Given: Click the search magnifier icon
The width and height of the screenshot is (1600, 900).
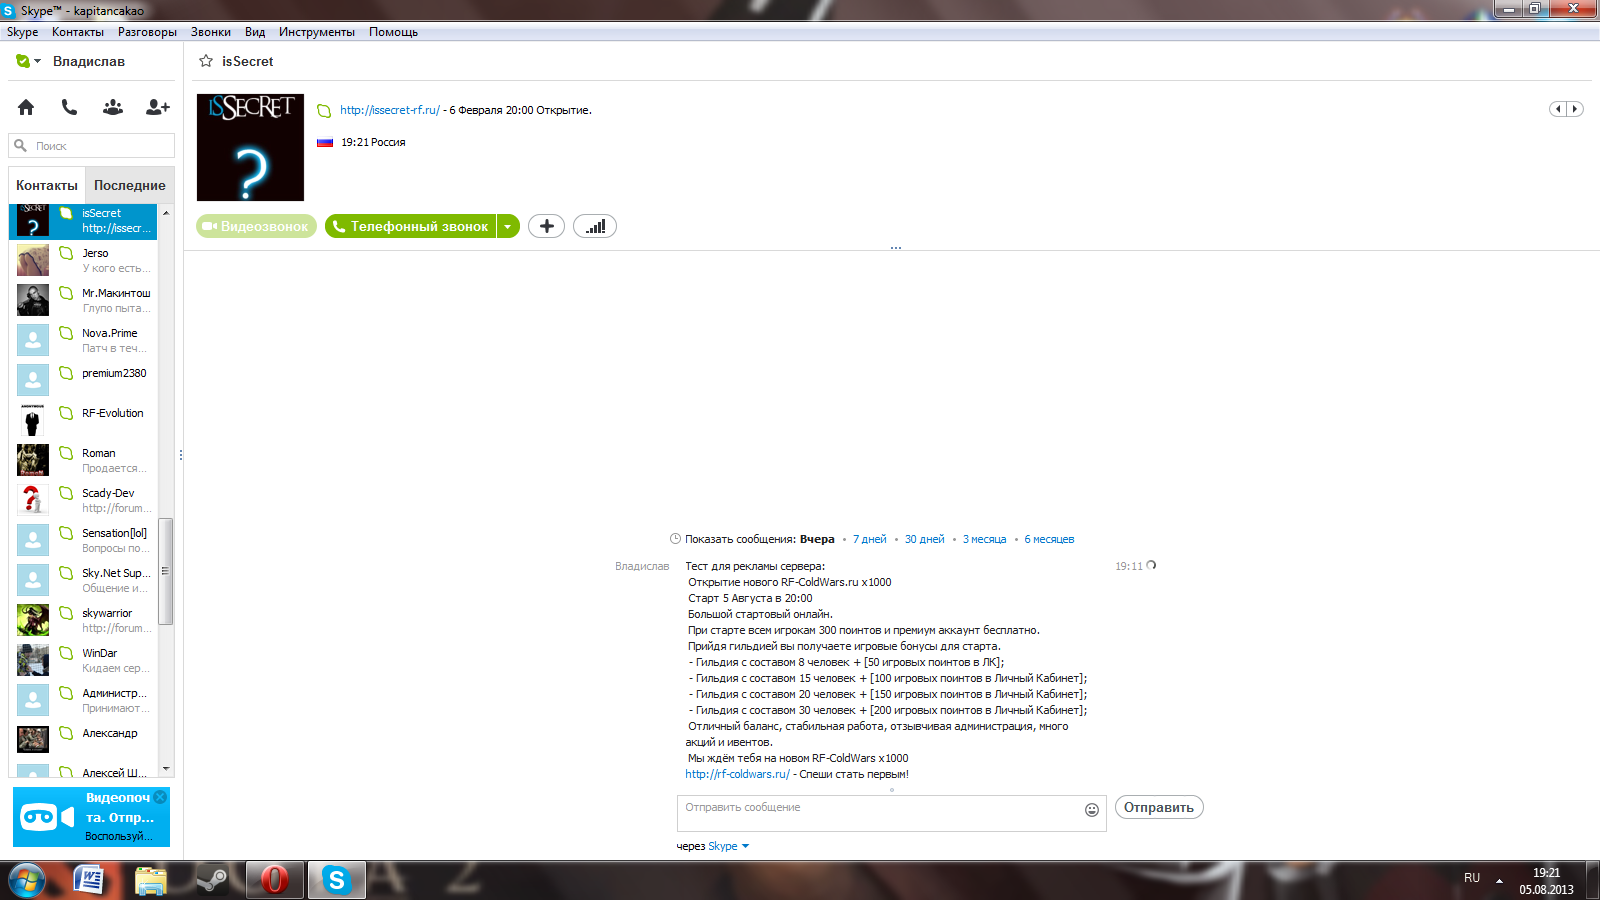Looking at the screenshot, I should coord(20,146).
